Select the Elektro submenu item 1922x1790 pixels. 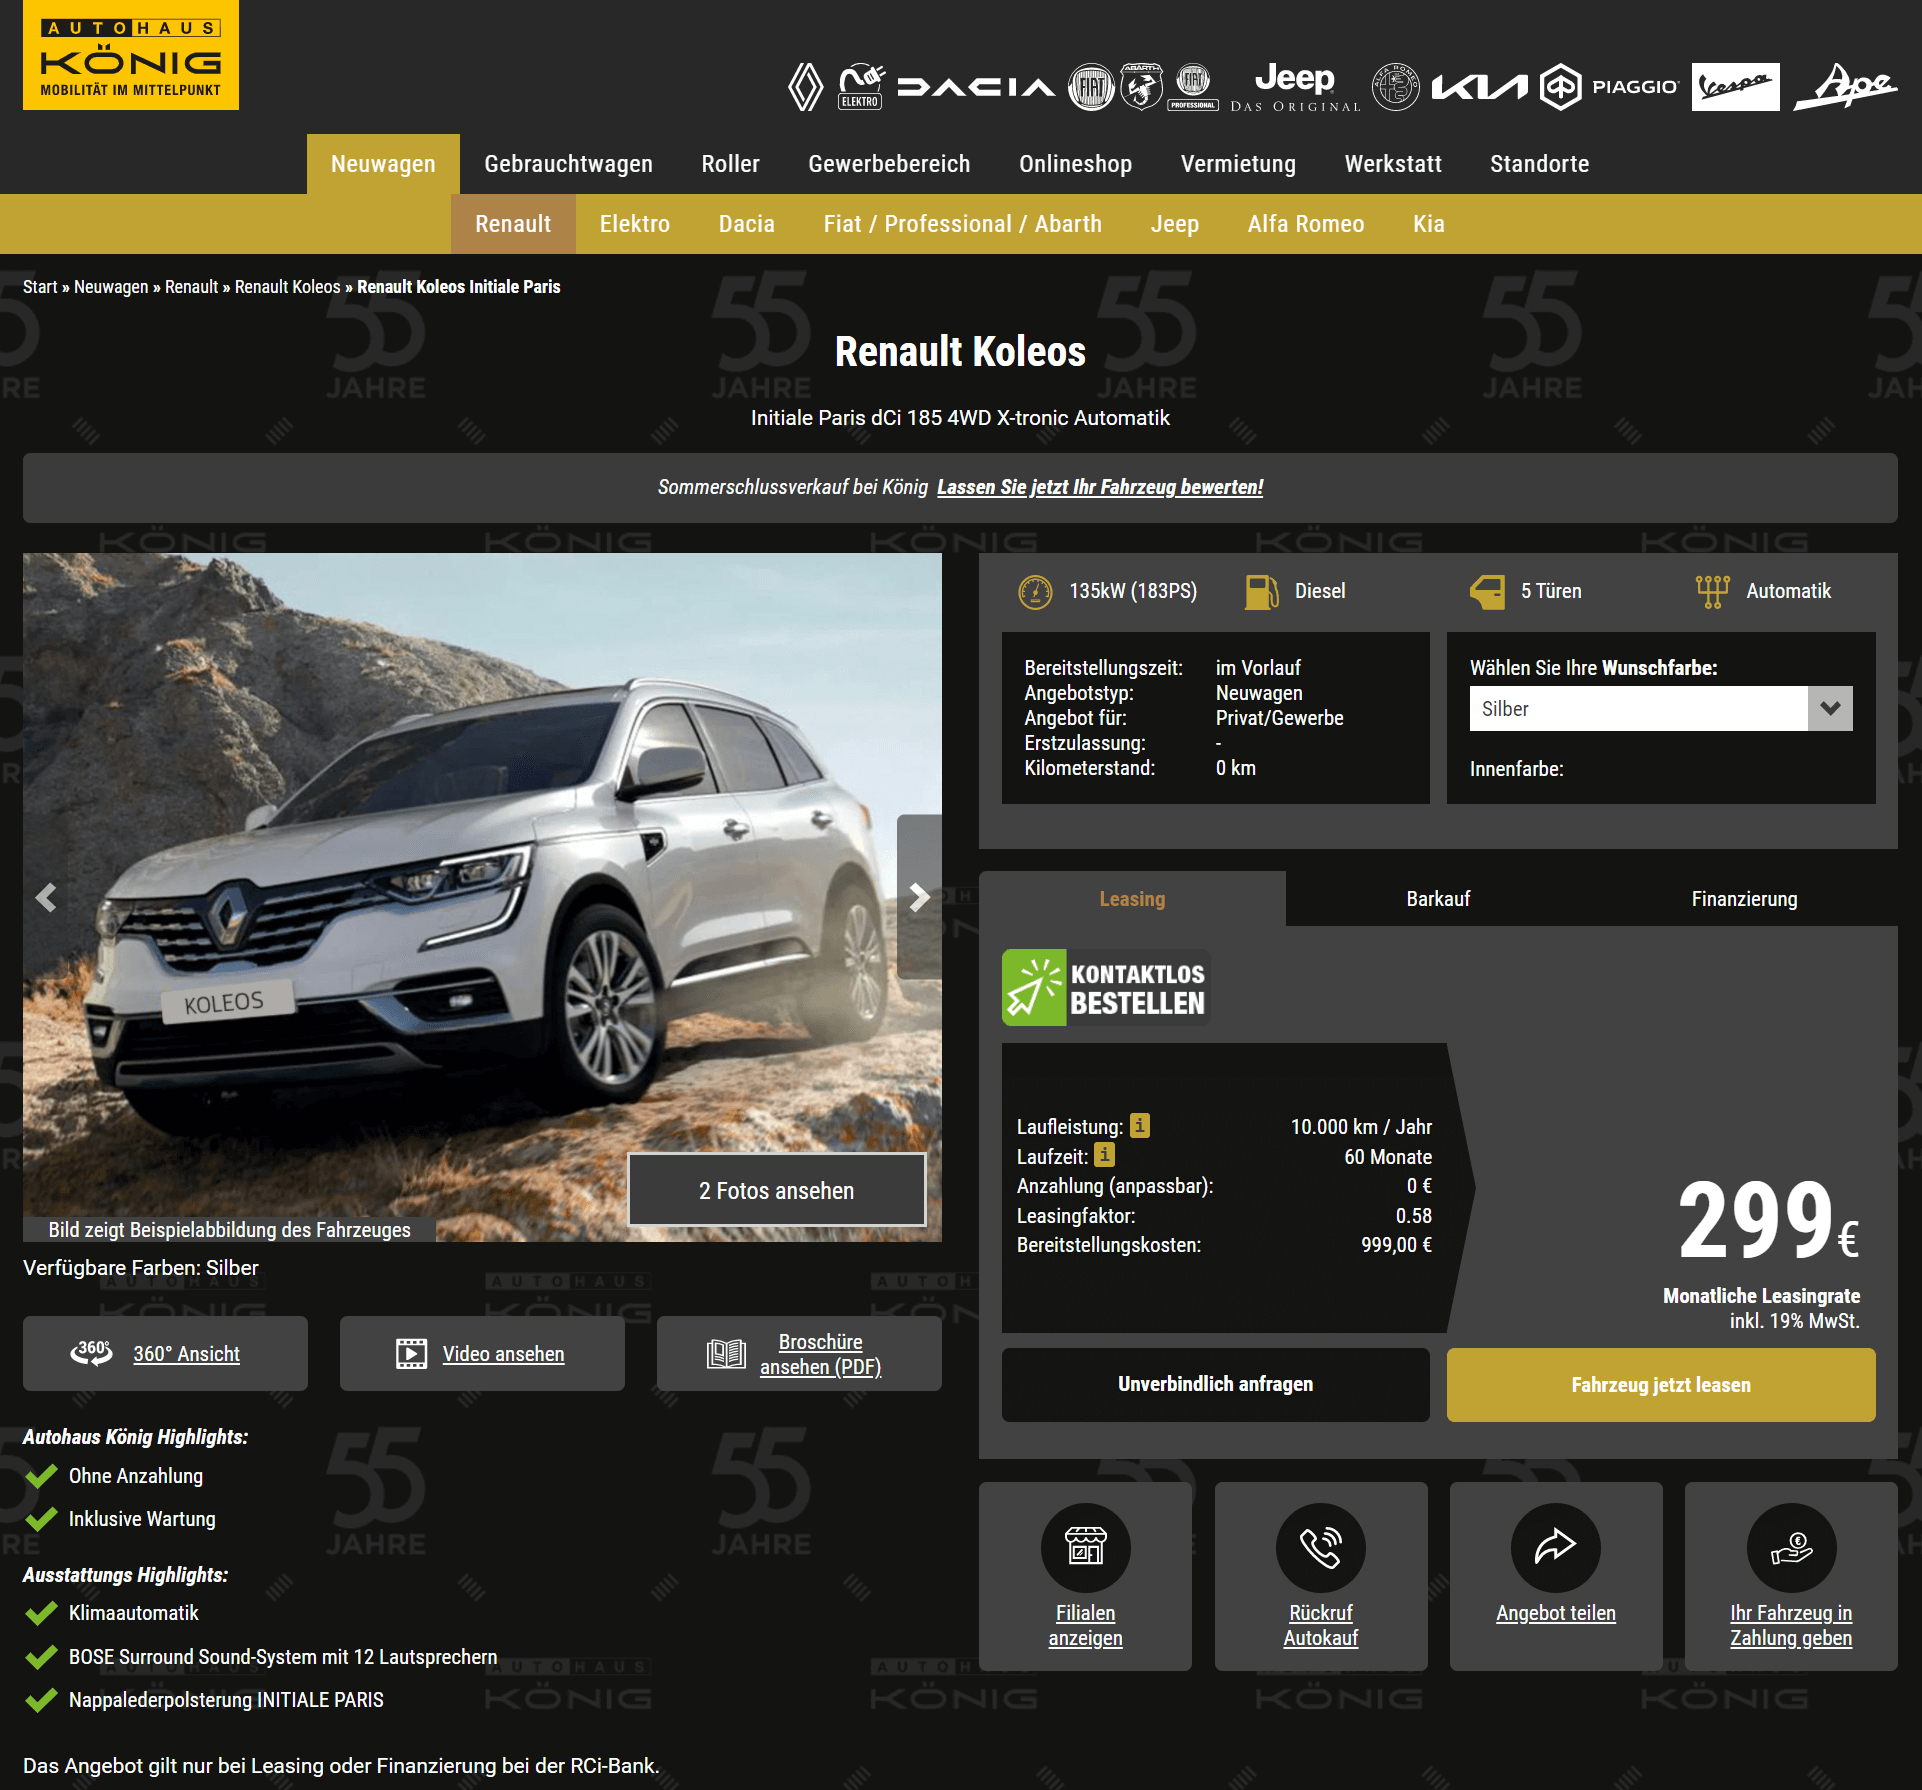634,224
